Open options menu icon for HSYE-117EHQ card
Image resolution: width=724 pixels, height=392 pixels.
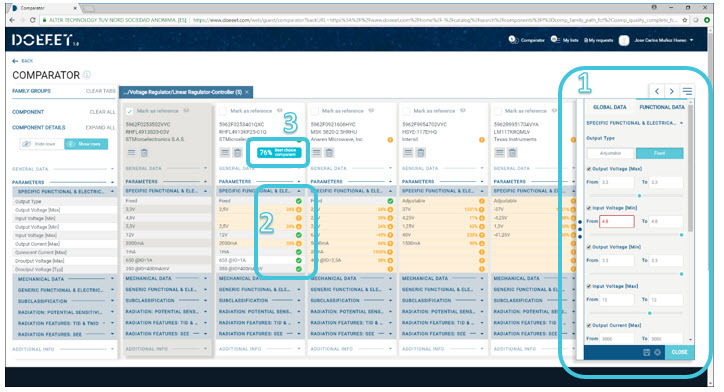point(408,152)
